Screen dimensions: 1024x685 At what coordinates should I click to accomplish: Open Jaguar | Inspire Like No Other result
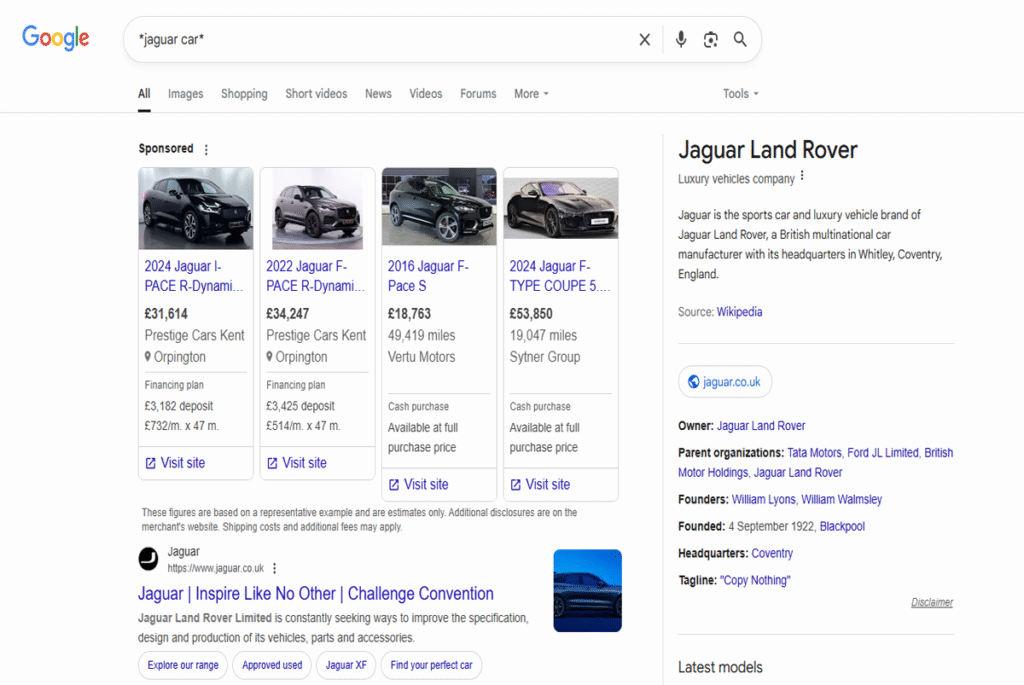click(x=315, y=594)
